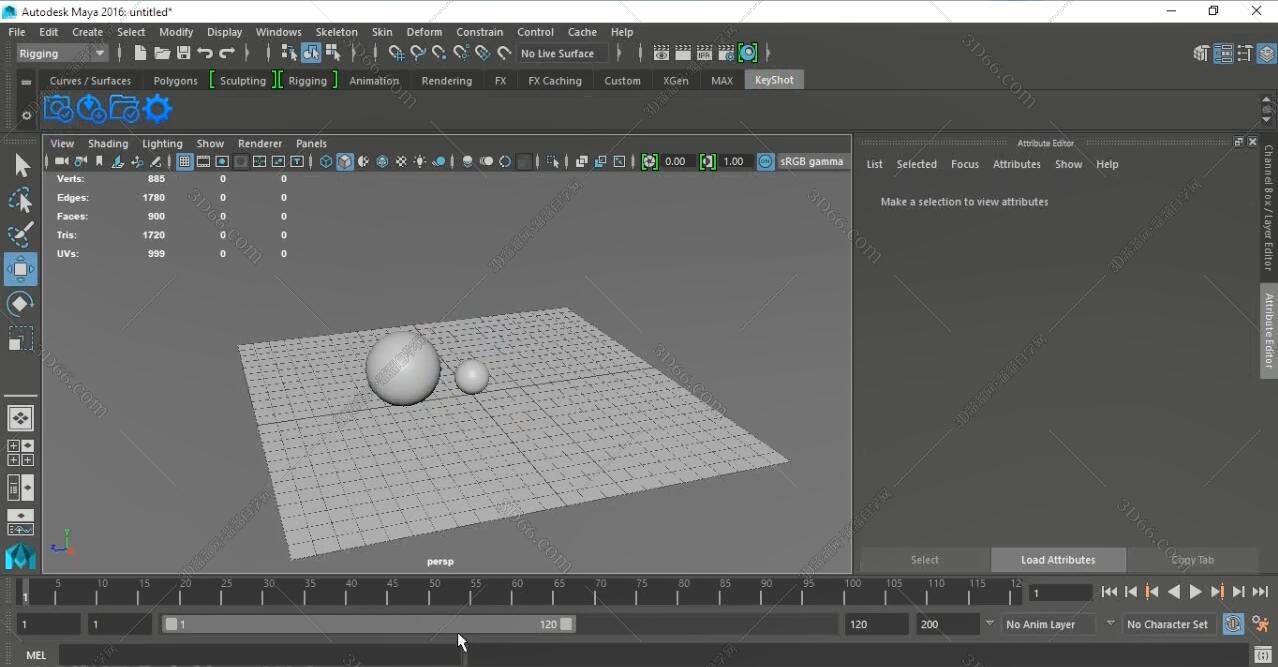Click the MEL command line input

[x=260, y=655]
